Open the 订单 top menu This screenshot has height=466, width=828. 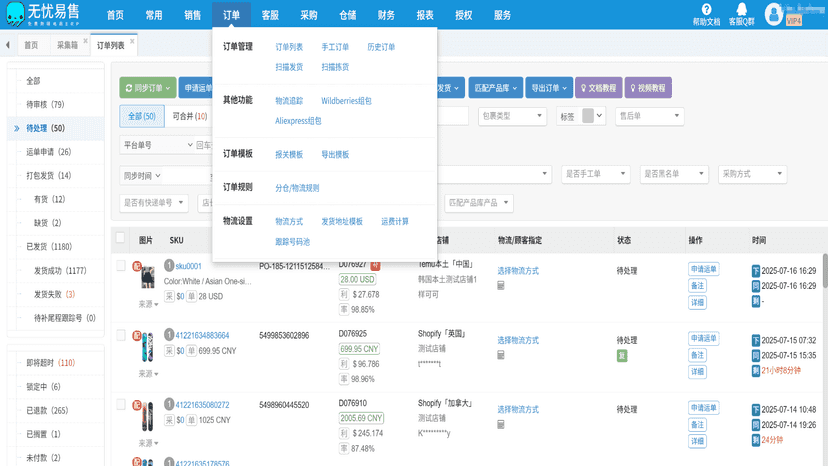pos(231,15)
